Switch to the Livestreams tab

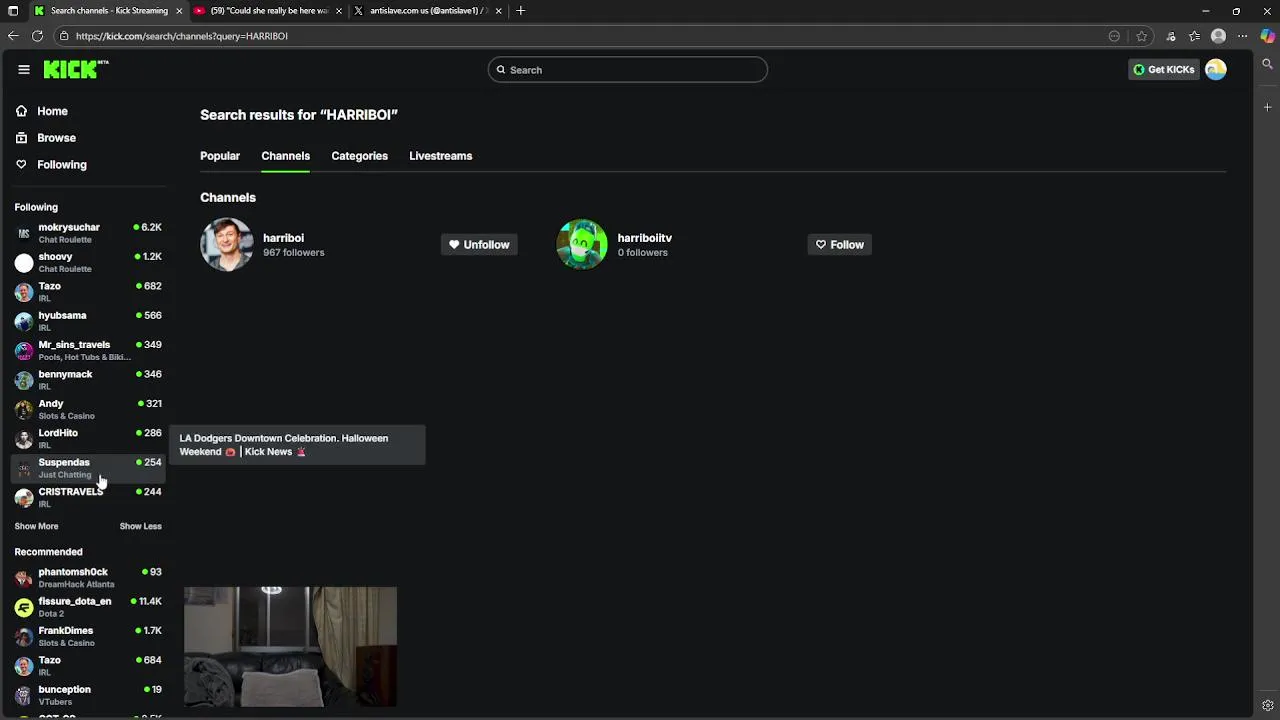[440, 156]
